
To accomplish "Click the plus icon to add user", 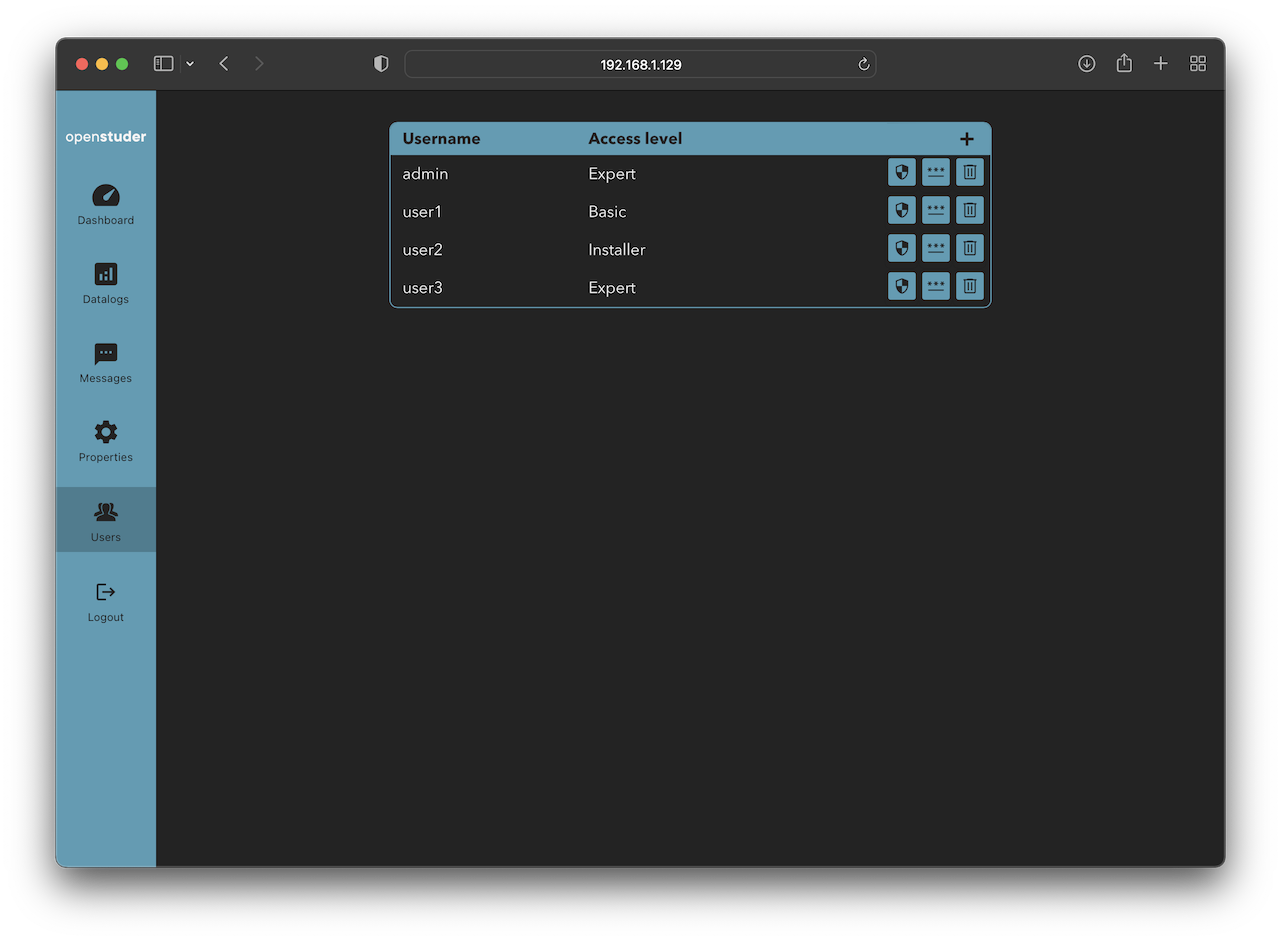I will pos(966,139).
